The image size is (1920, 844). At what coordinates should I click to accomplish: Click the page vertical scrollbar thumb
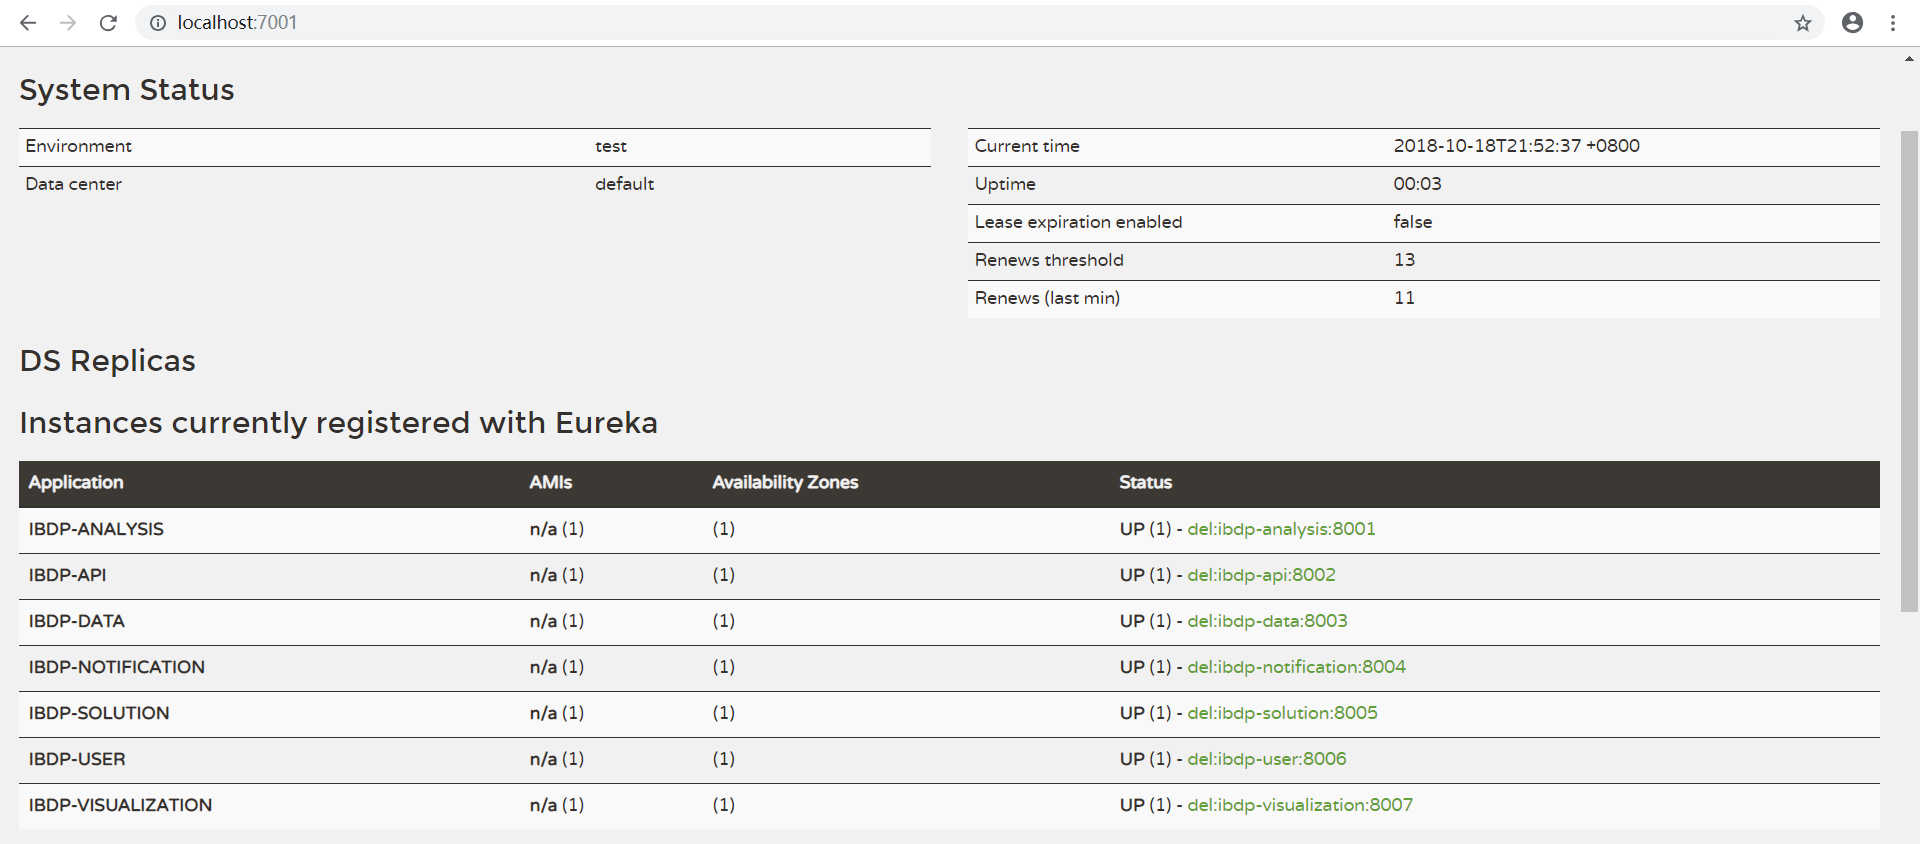(1909, 370)
